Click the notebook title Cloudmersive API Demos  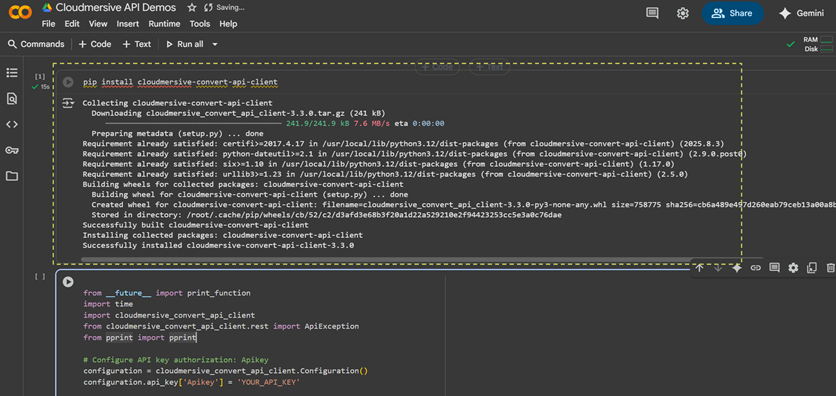coord(116,7)
